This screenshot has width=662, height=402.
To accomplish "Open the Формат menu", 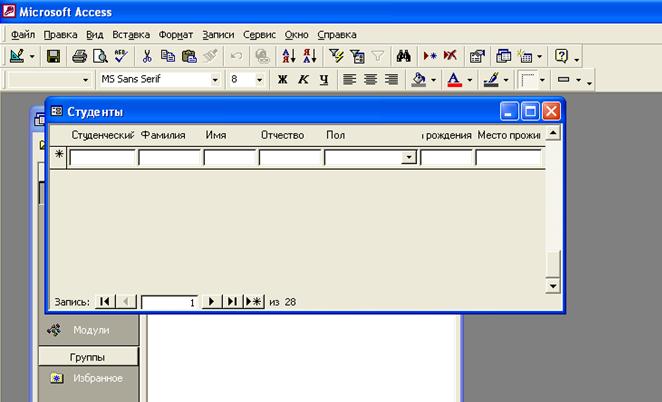I will [x=176, y=35].
